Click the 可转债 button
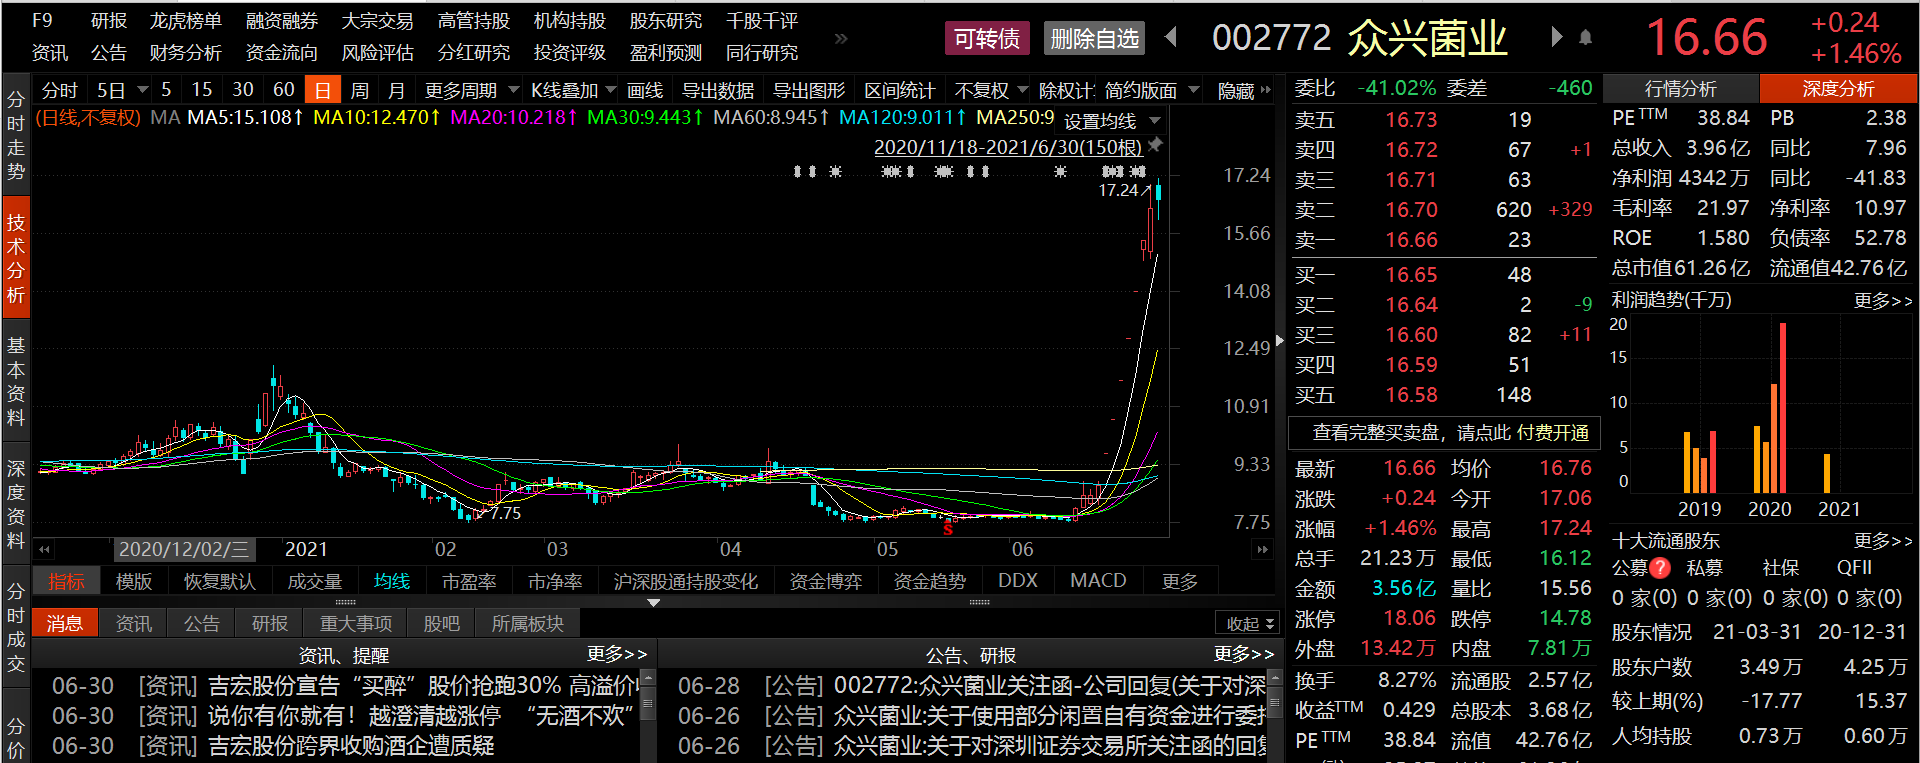 point(986,38)
